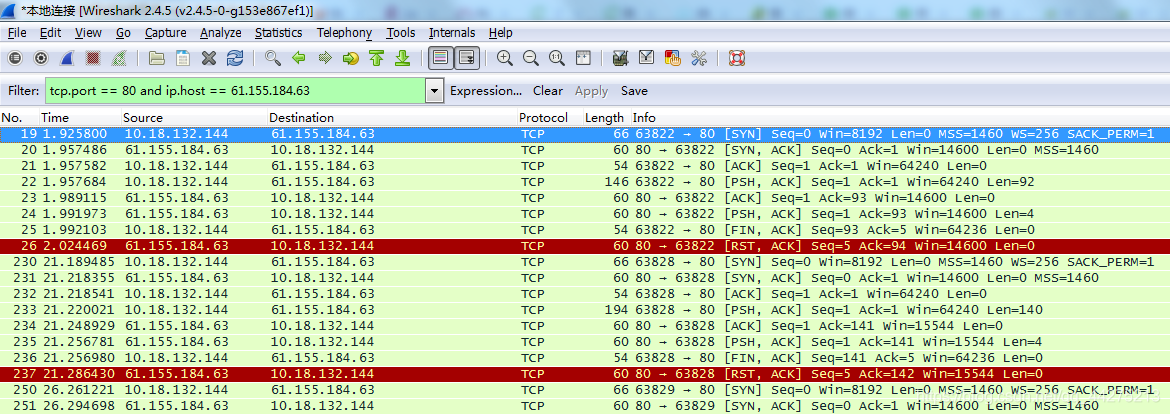
Task: Open the Tools menu
Action: coord(401,33)
